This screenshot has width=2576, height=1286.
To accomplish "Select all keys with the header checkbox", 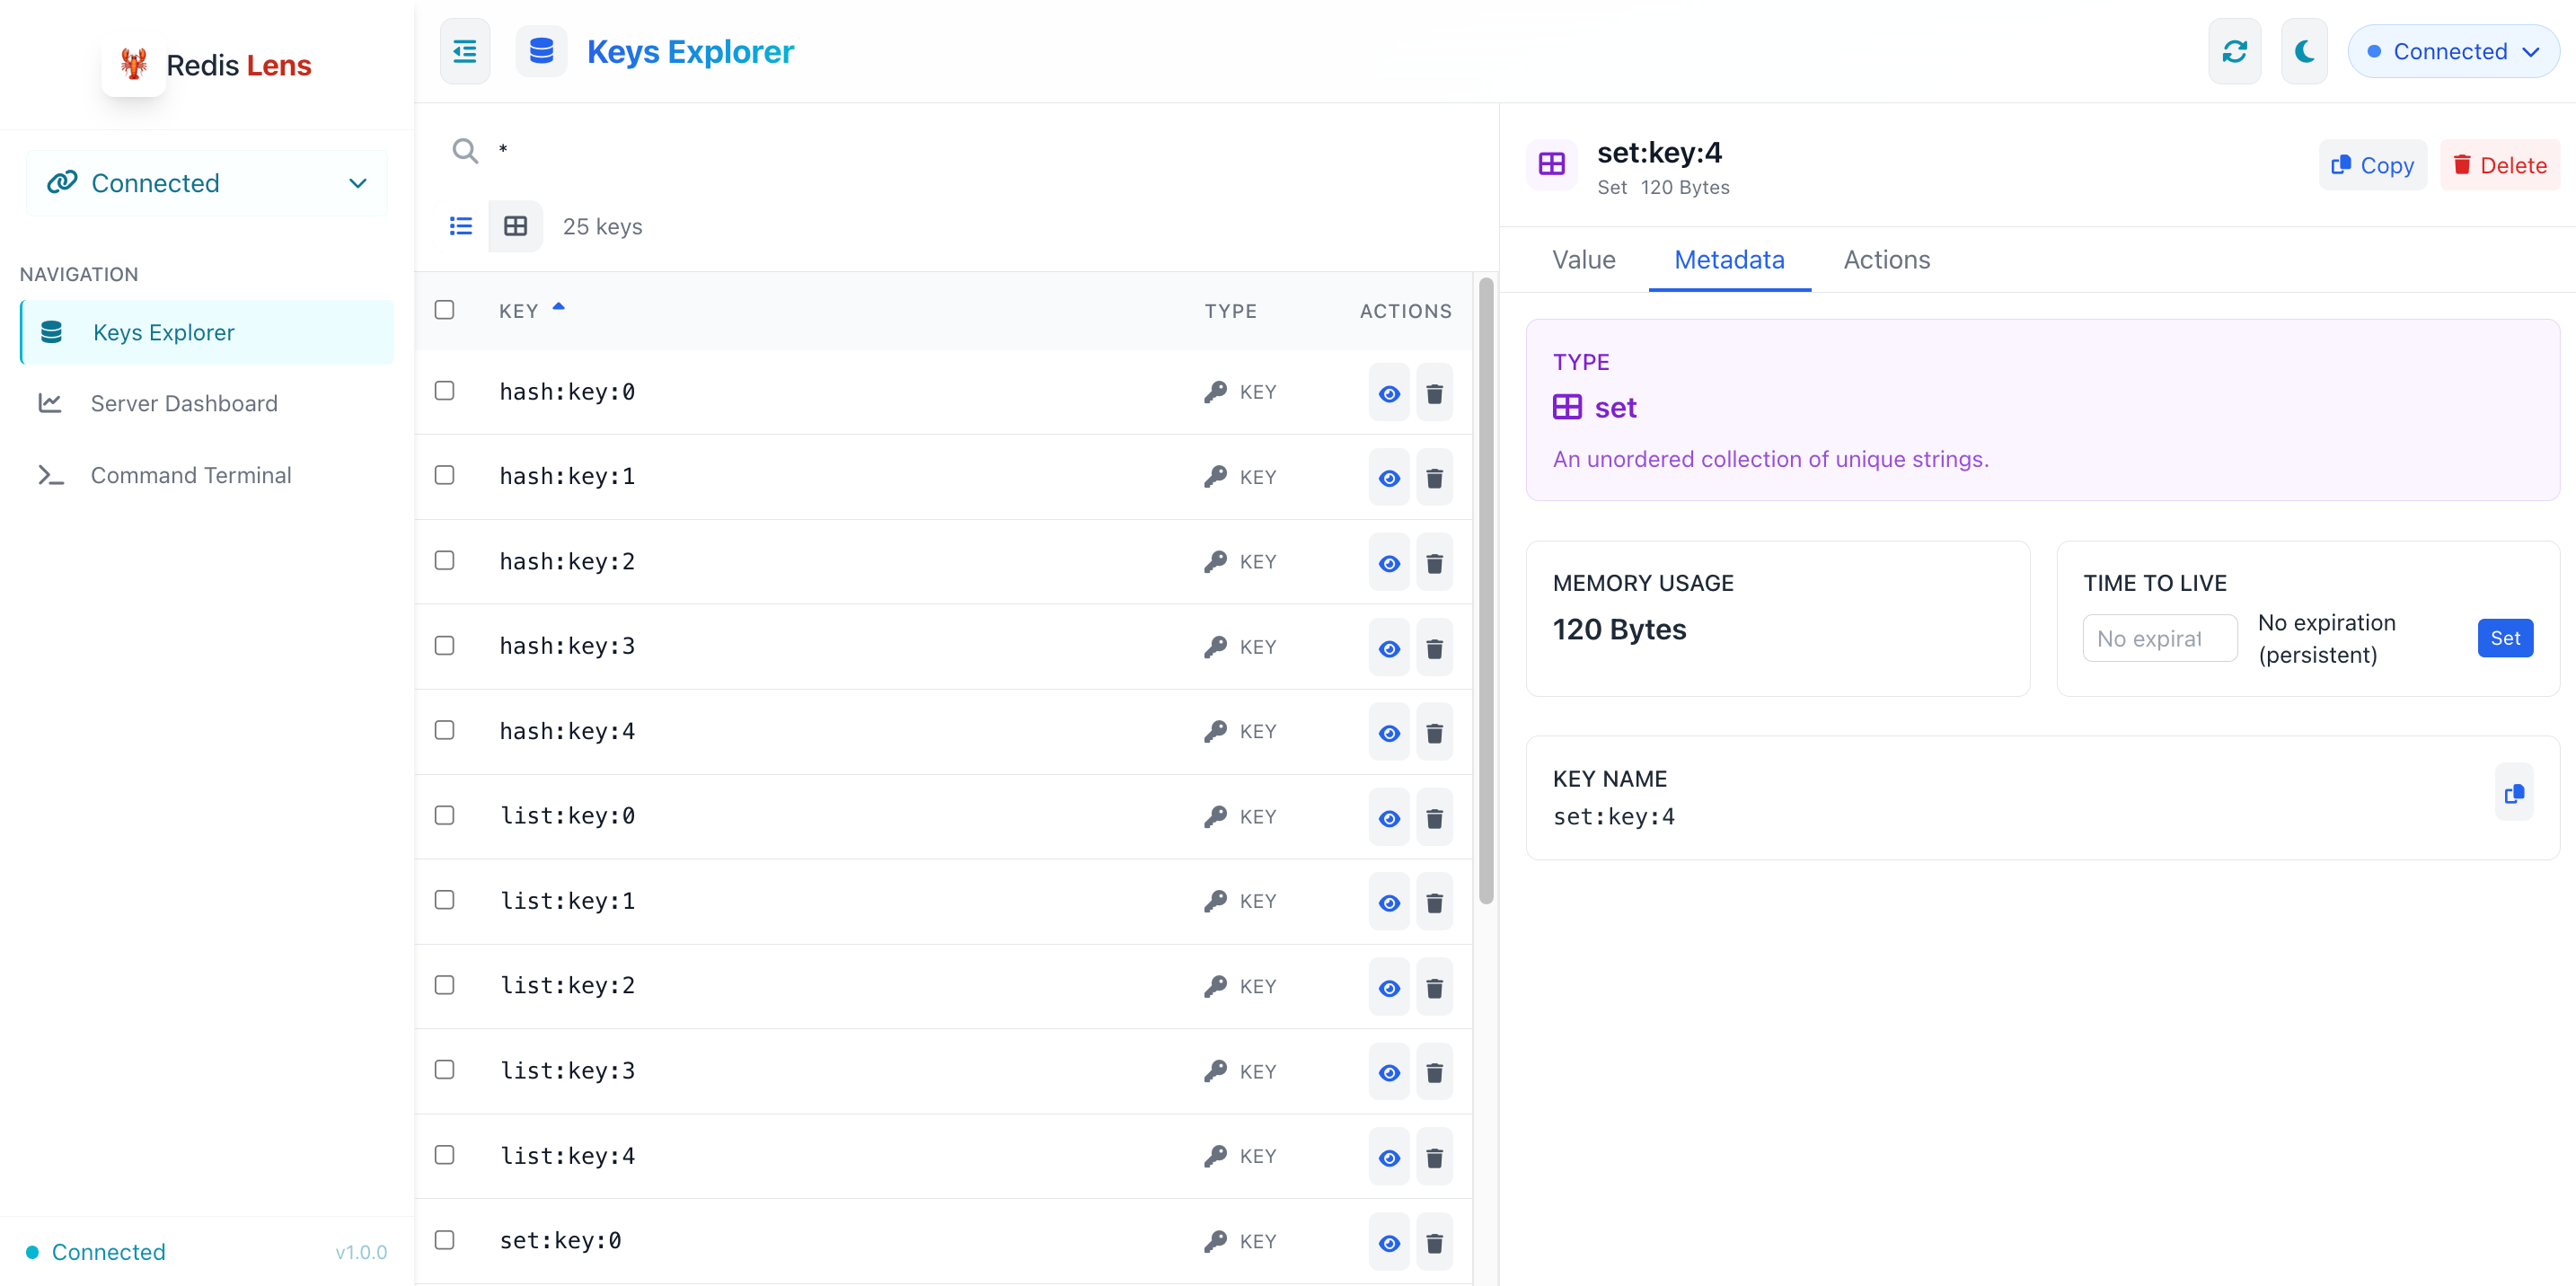I will click(x=444, y=310).
